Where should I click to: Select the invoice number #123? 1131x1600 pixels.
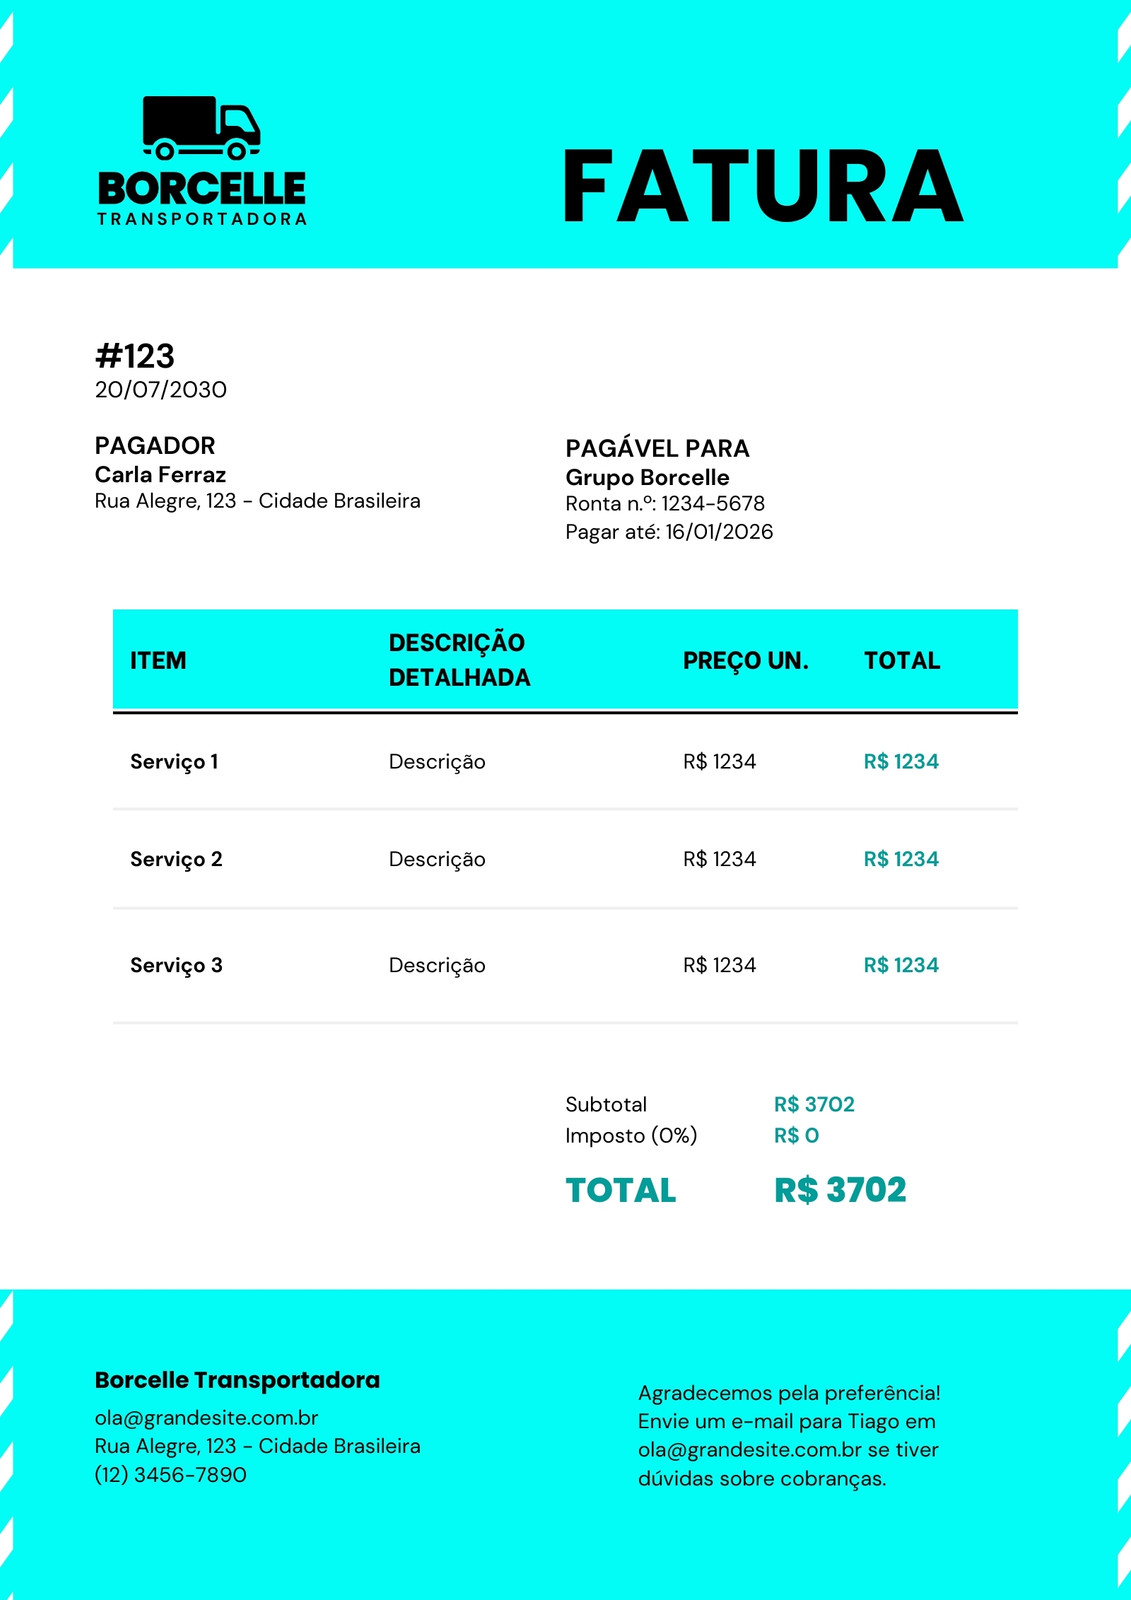pyautogui.click(x=135, y=356)
